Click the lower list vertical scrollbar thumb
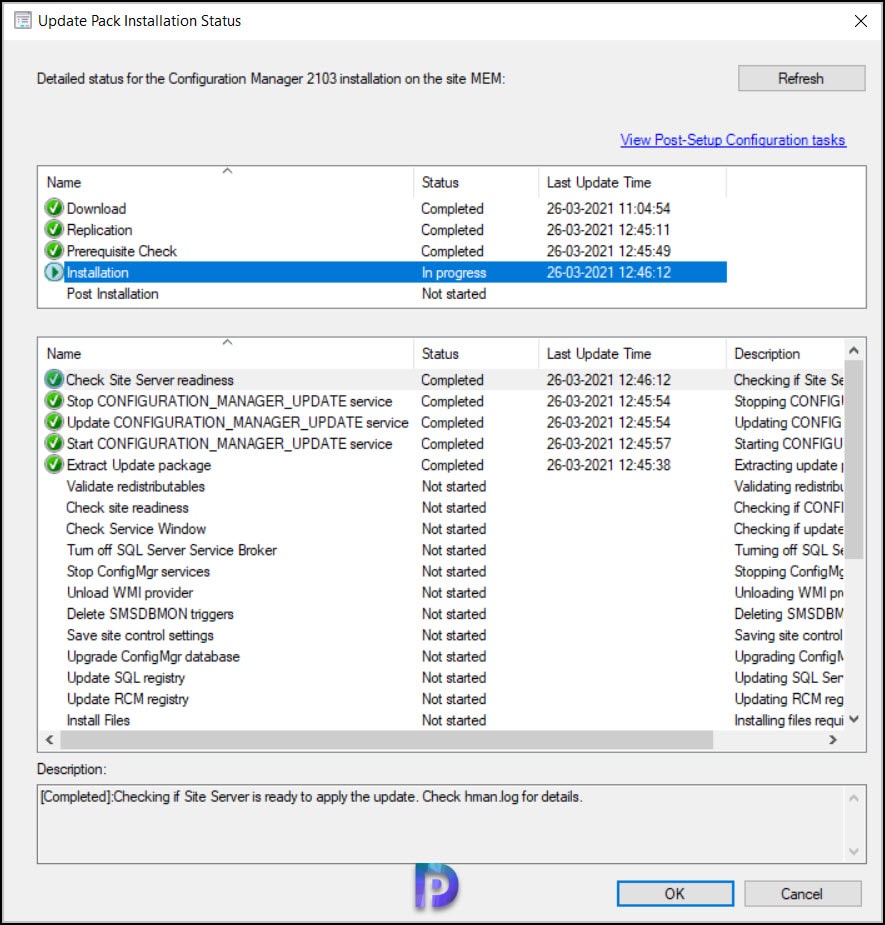Viewport: 885px width, 925px height. (x=854, y=460)
